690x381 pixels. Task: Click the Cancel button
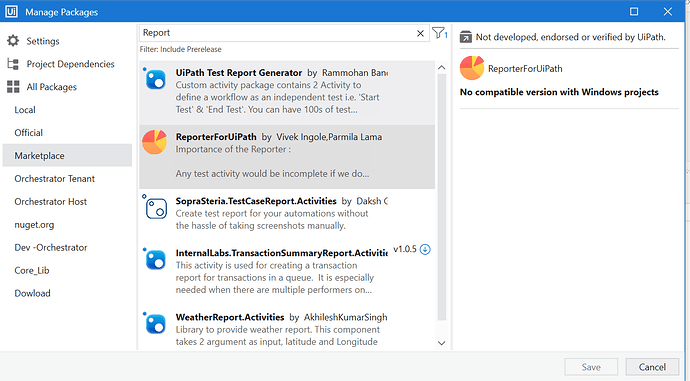[x=652, y=367]
